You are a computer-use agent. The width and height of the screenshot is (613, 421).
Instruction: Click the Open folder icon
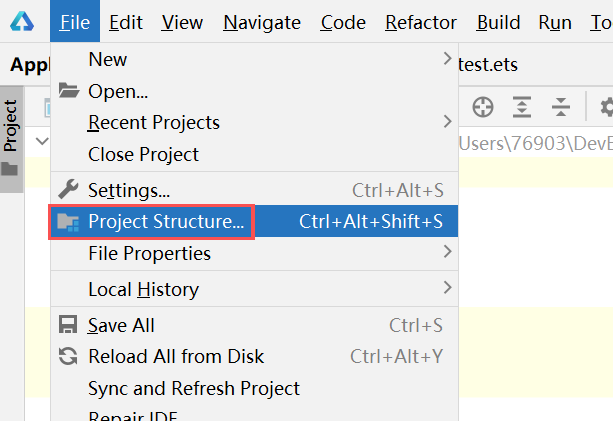coord(69,91)
